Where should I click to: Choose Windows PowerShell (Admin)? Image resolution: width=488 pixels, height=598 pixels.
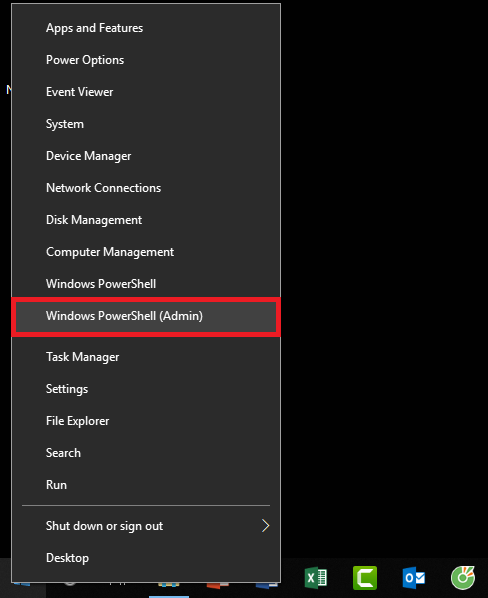point(146,316)
